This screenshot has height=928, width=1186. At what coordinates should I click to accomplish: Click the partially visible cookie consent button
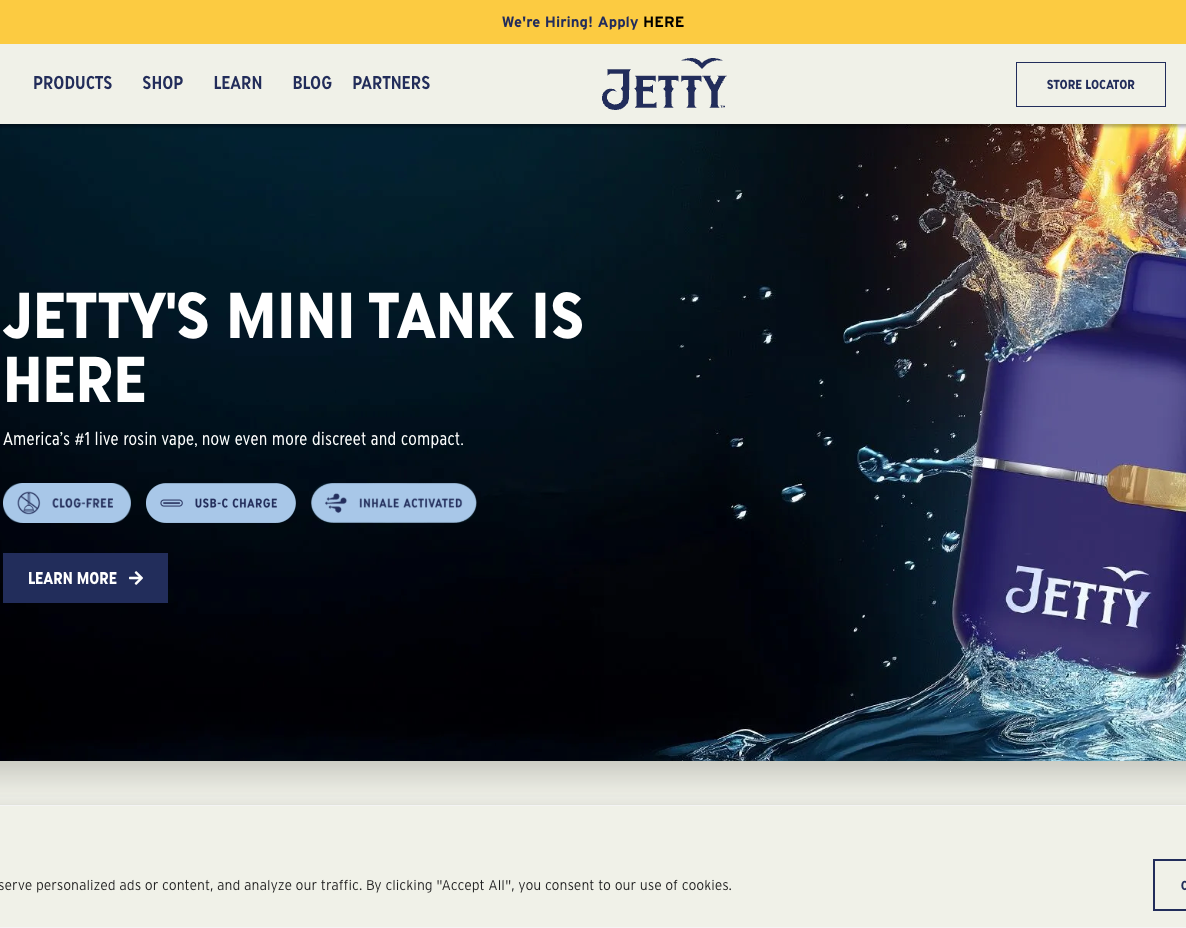(x=1170, y=885)
